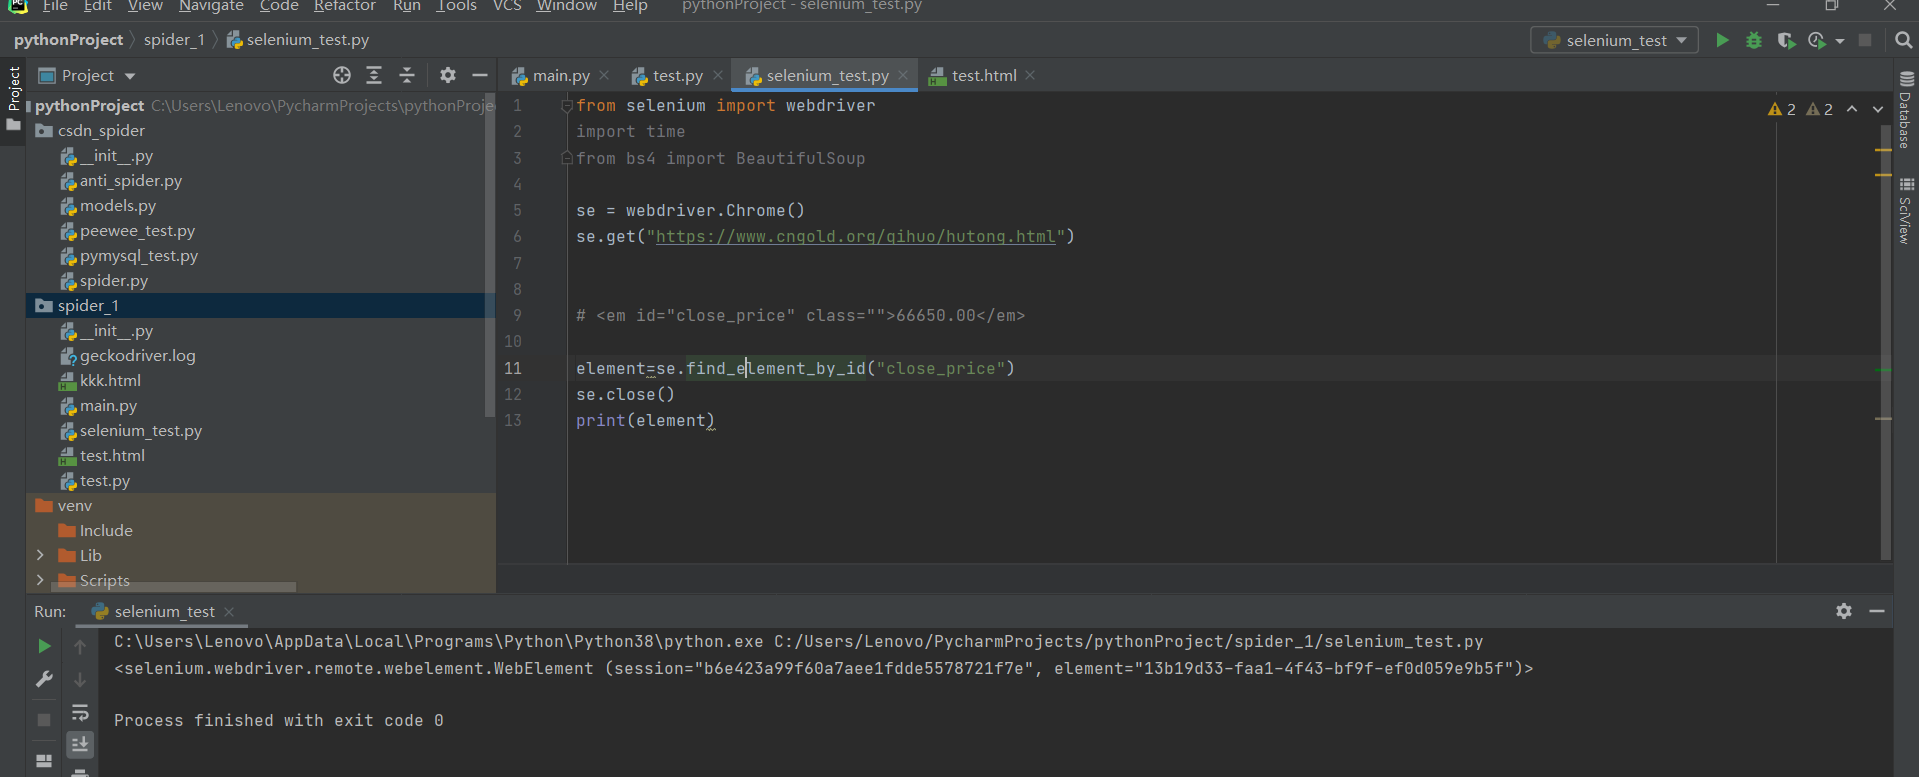Open run configuration wrench icon in Run panel
Viewport: 1919px width, 777px height.
click(44, 680)
